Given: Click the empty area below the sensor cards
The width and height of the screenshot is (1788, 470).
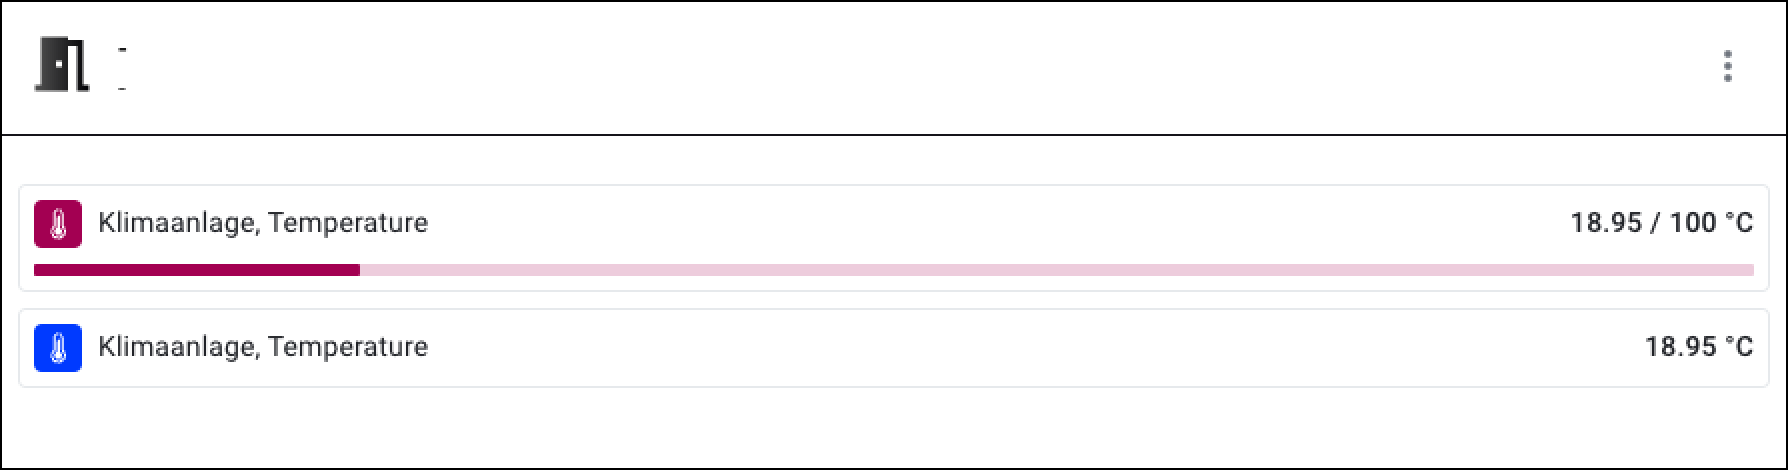Looking at the screenshot, I should [x=894, y=428].
